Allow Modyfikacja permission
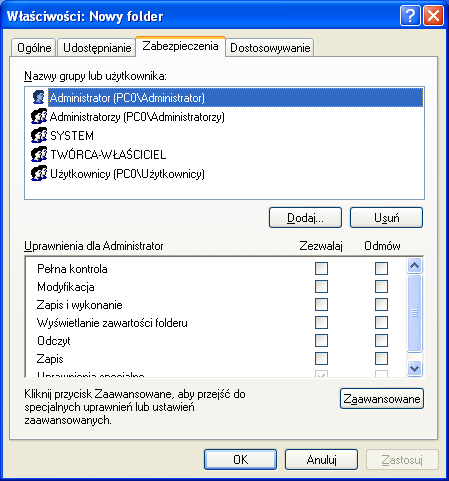This screenshot has height=481, width=449. click(321, 286)
